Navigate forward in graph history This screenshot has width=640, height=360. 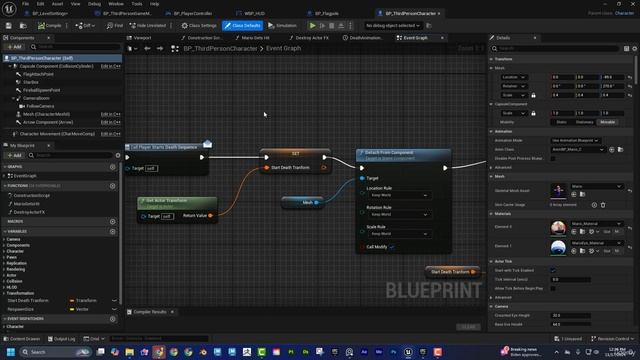(160, 49)
